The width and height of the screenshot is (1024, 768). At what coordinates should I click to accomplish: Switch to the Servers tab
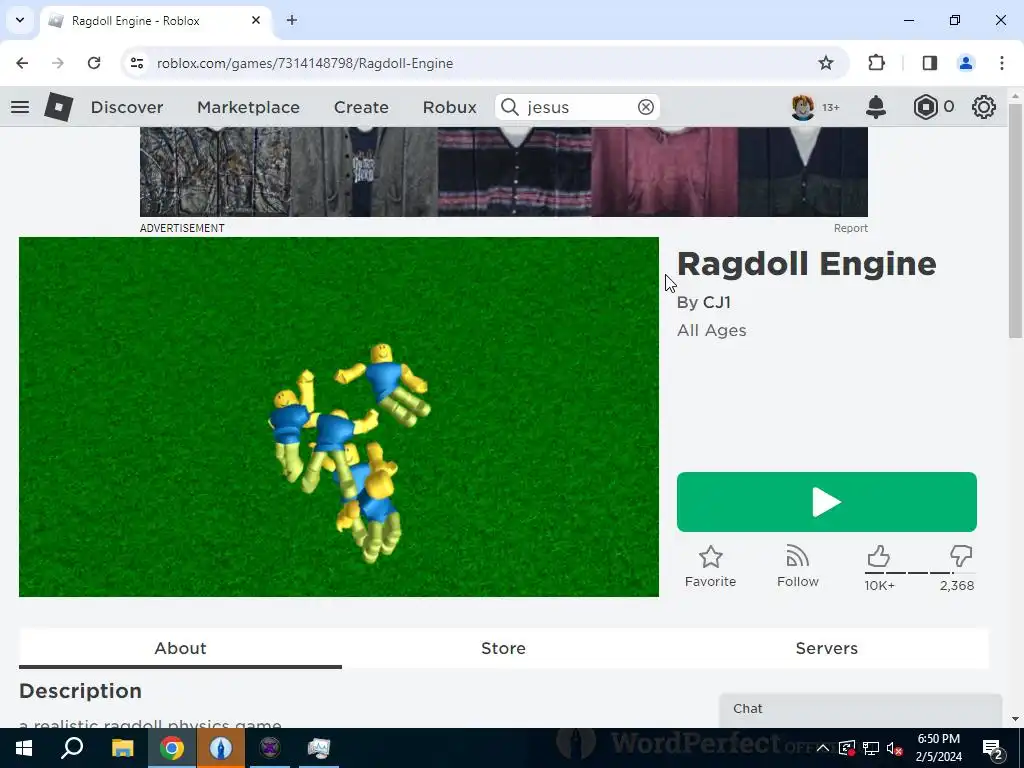point(826,648)
